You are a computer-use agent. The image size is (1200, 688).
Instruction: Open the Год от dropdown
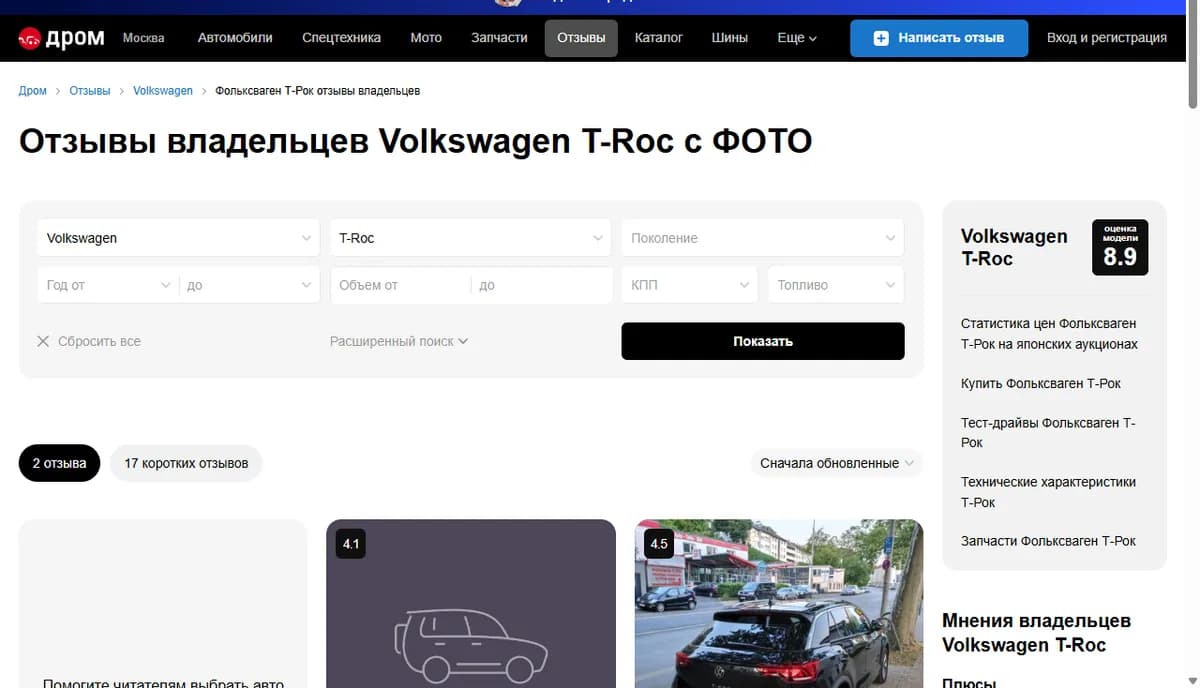tap(108, 285)
